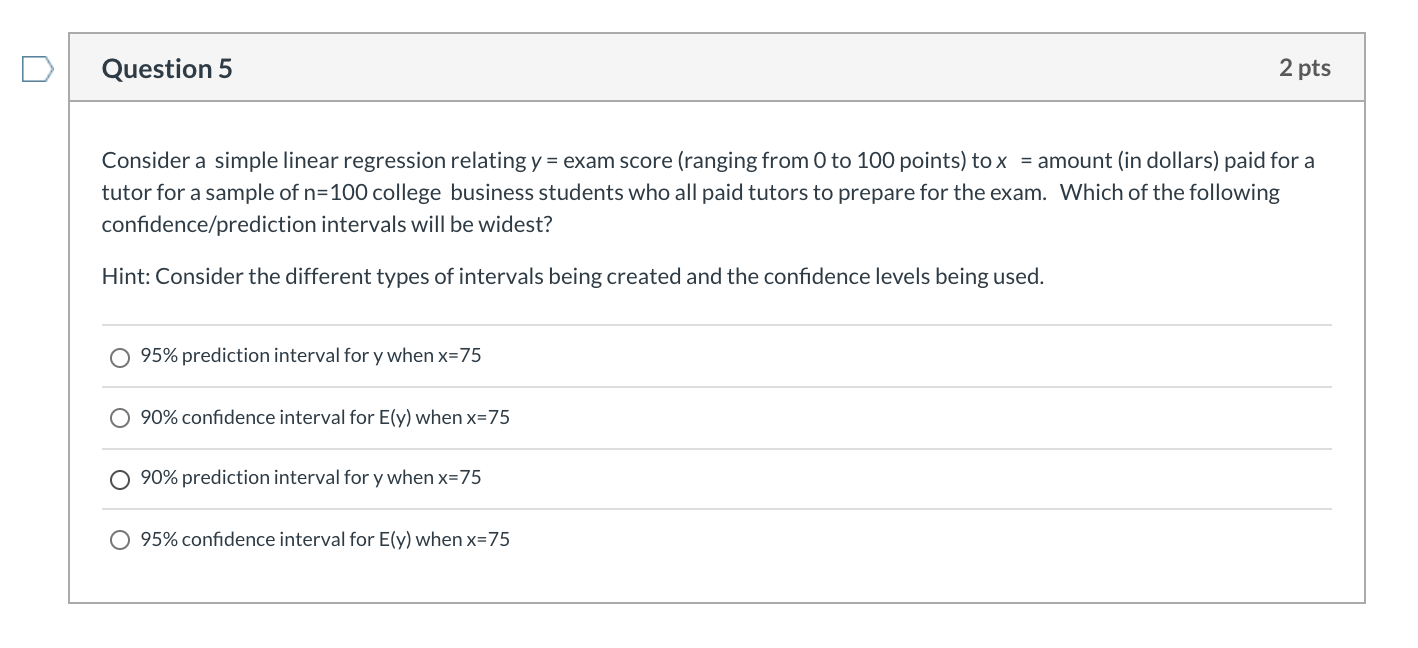Click the divider above the answer options

[x=716, y=324]
